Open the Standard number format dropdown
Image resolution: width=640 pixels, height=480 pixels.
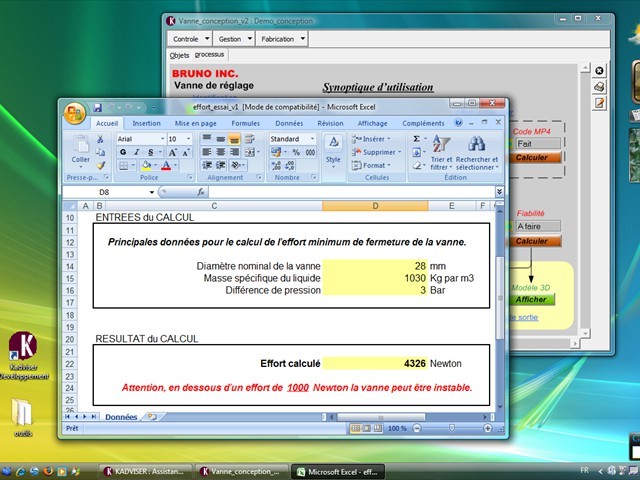click(312, 139)
